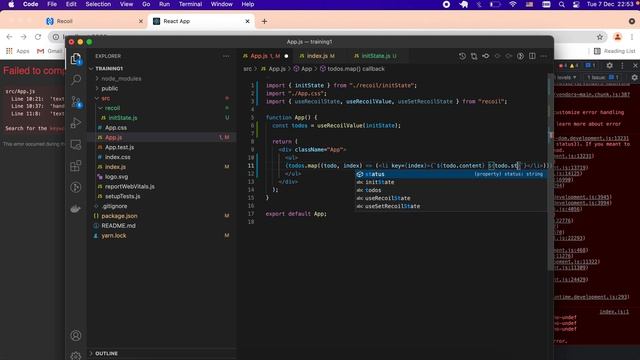Open Source Control view in activity bar
This screenshot has height=360, width=640.
pos(76,102)
